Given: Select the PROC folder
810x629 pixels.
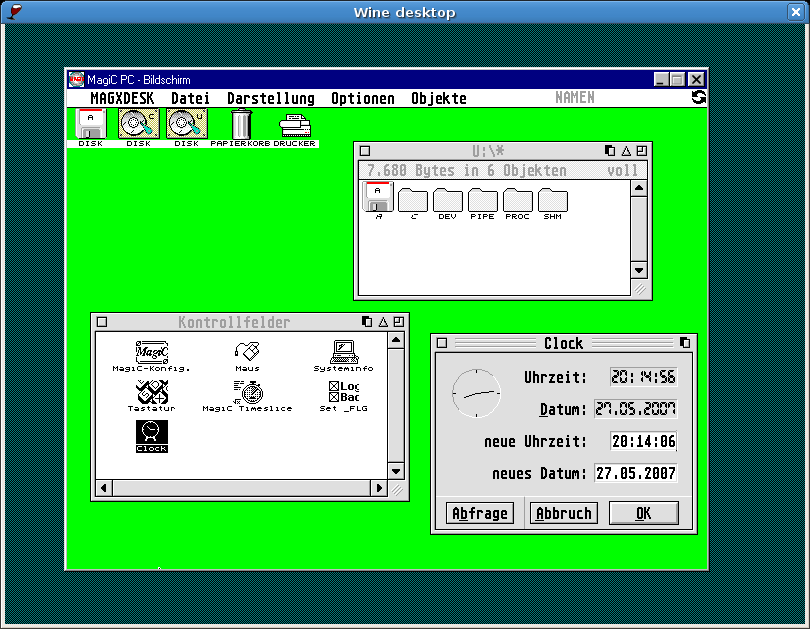Looking at the screenshot, I should pyautogui.click(x=518, y=204).
